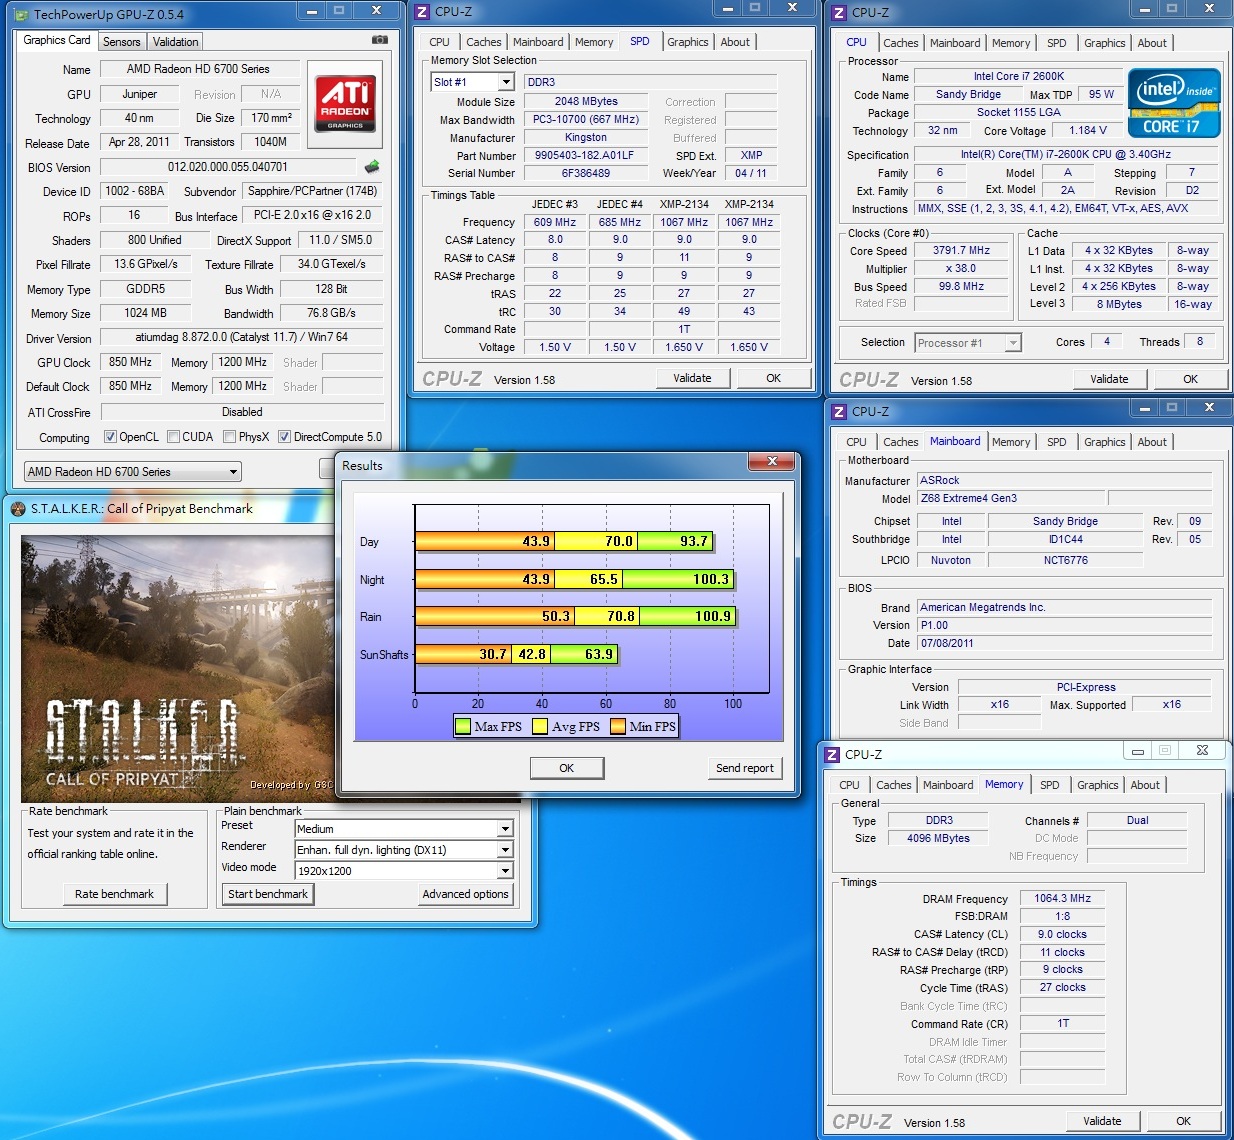
Task: Click the Day row Max FPS bar 93.7
Action: pos(675,541)
